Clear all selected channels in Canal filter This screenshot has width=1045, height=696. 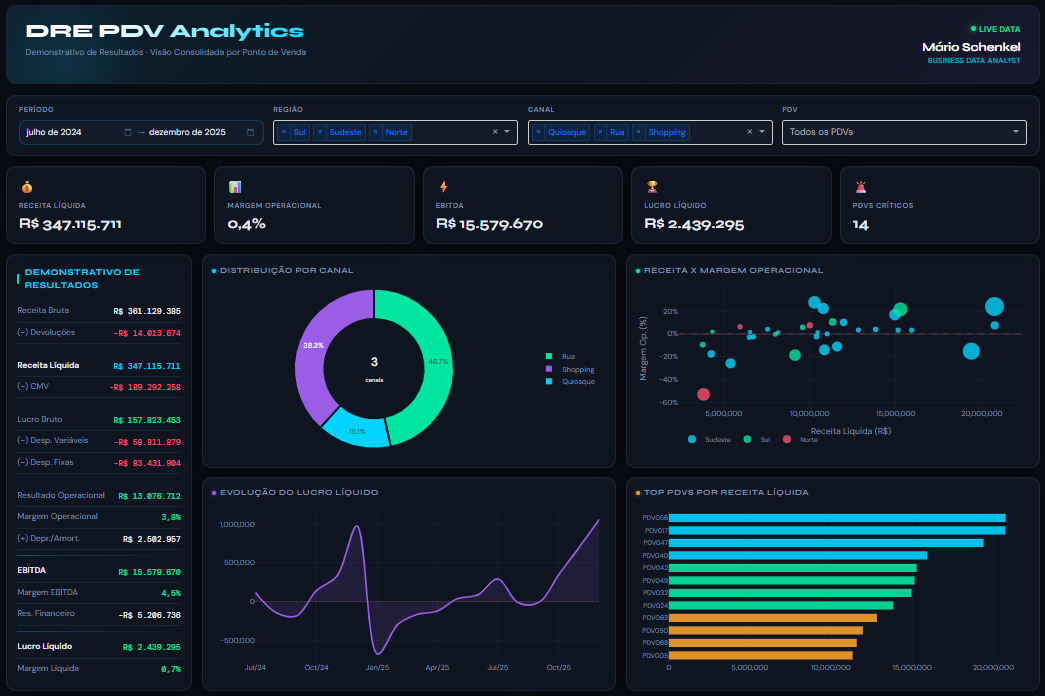point(749,132)
